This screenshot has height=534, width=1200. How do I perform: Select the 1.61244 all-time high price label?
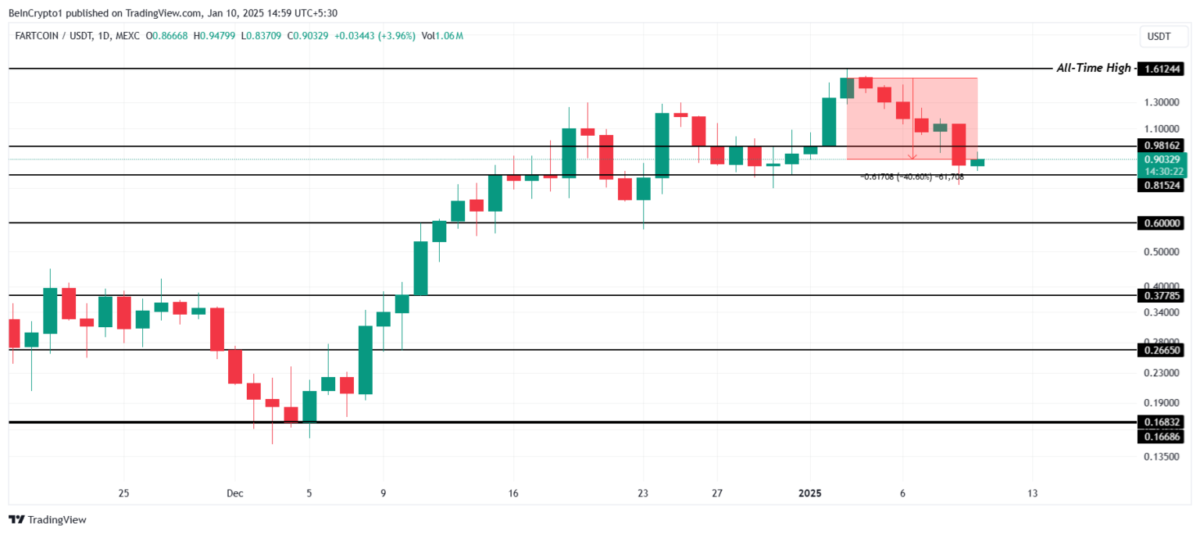point(1161,68)
